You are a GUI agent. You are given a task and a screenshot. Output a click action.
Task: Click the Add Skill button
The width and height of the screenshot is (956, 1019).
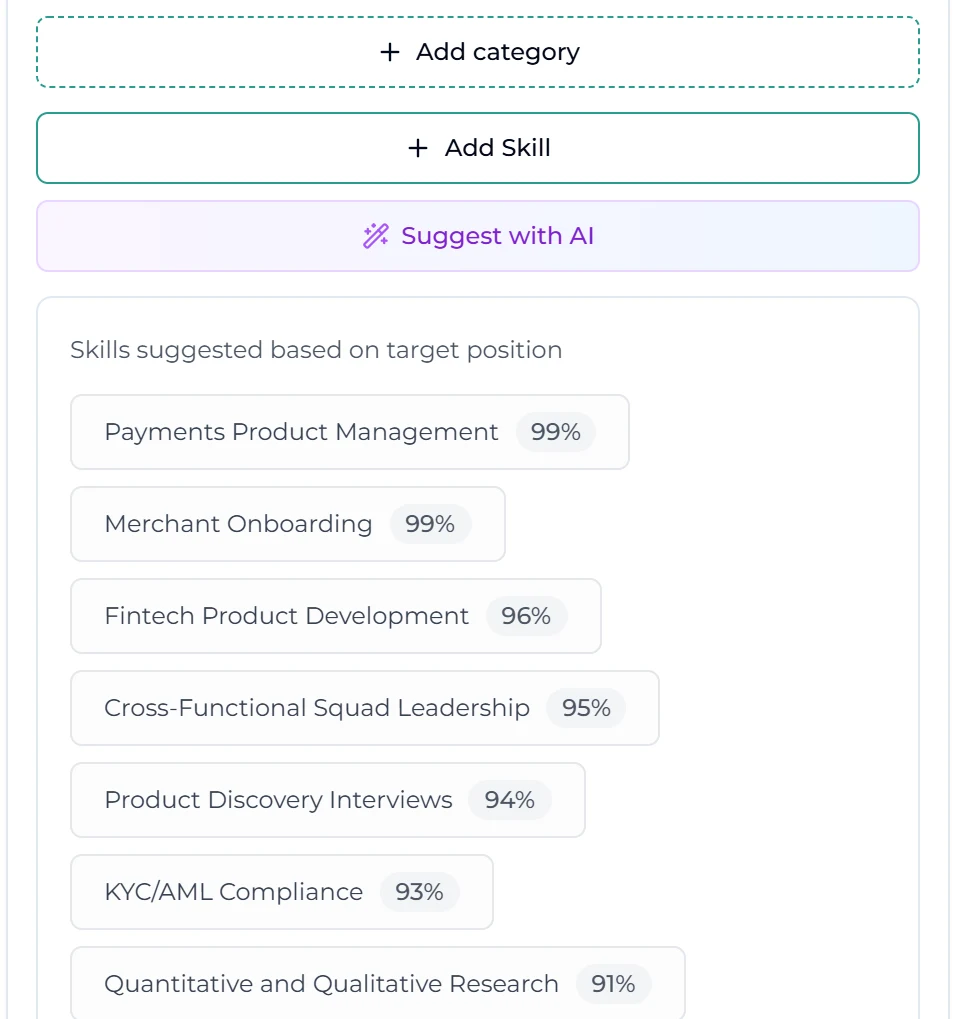pyautogui.click(x=478, y=148)
